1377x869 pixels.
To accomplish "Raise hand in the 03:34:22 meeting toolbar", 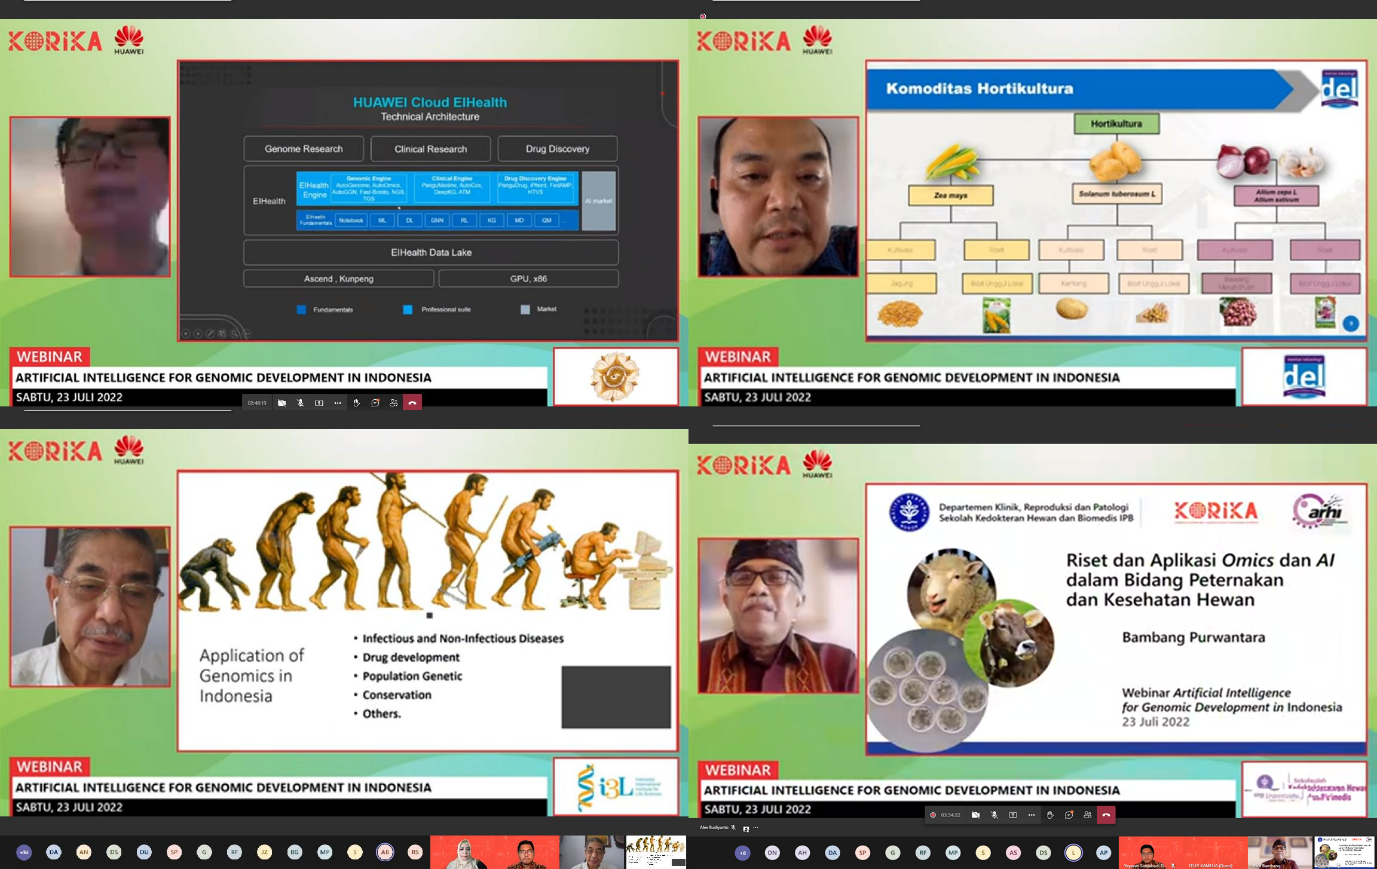I will [x=1050, y=815].
